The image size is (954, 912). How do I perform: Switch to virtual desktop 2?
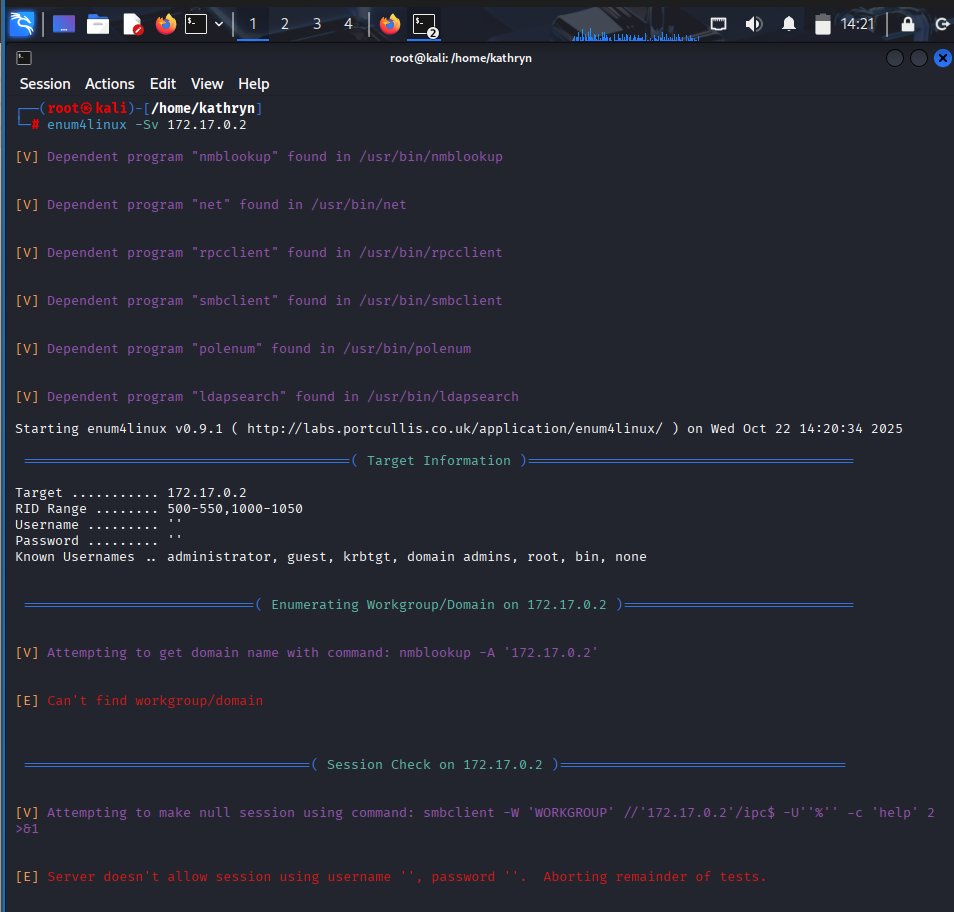pyautogui.click(x=284, y=23)
